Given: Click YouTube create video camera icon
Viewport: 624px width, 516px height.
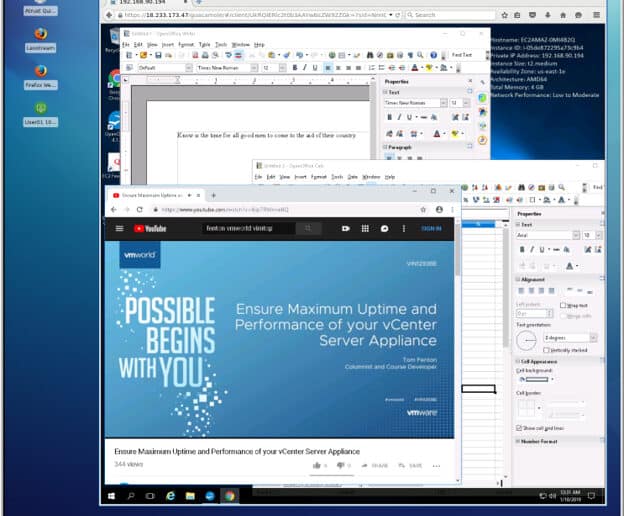Looking at the screenshot, I should pyautogui.click(x=345, y=228).
